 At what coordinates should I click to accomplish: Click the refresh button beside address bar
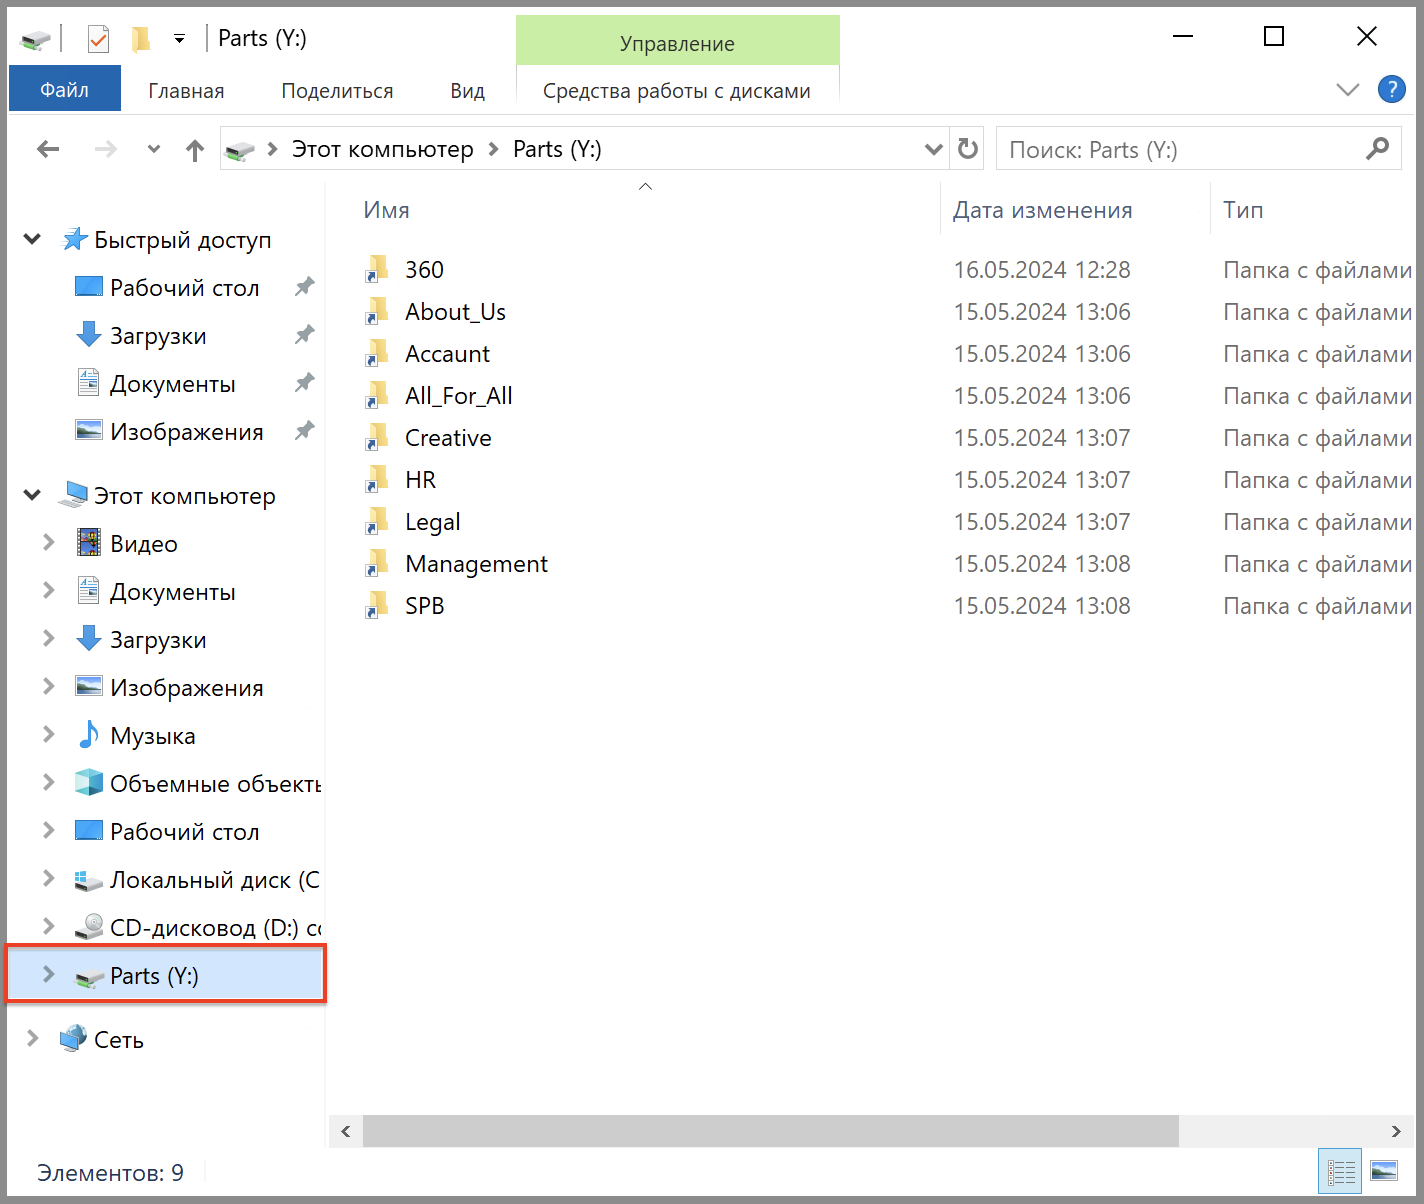click(x=967, y=149)
